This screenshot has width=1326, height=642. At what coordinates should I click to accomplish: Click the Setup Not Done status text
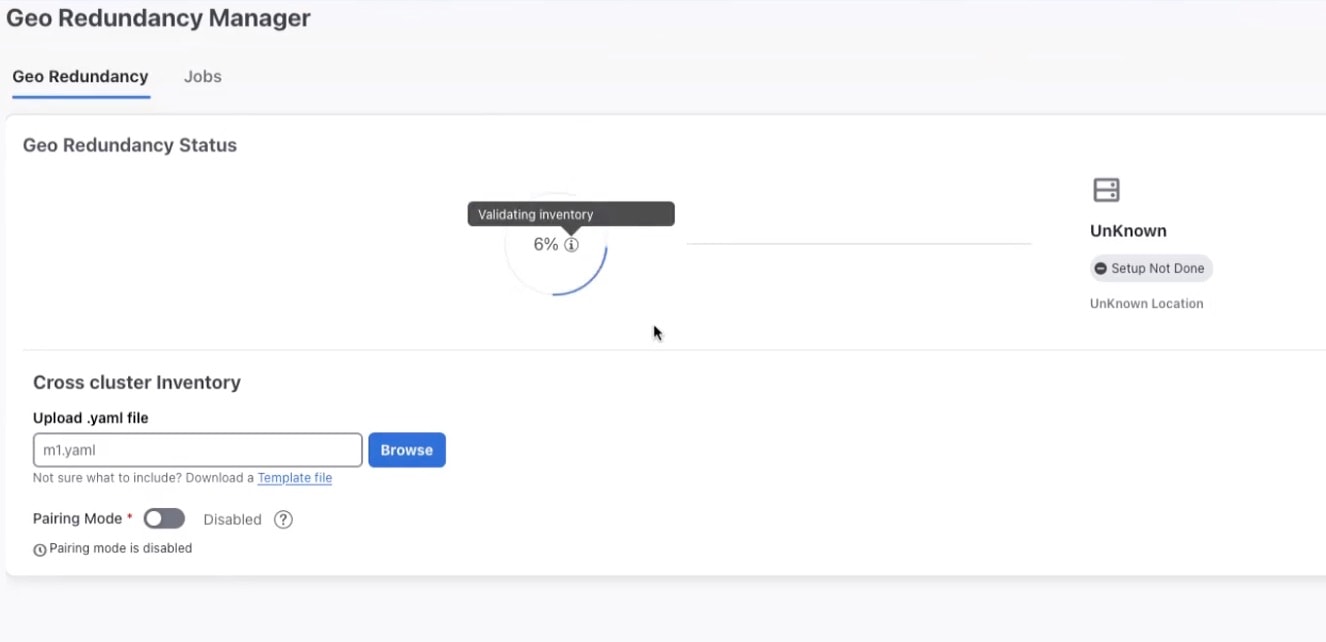pos(1156,269)
